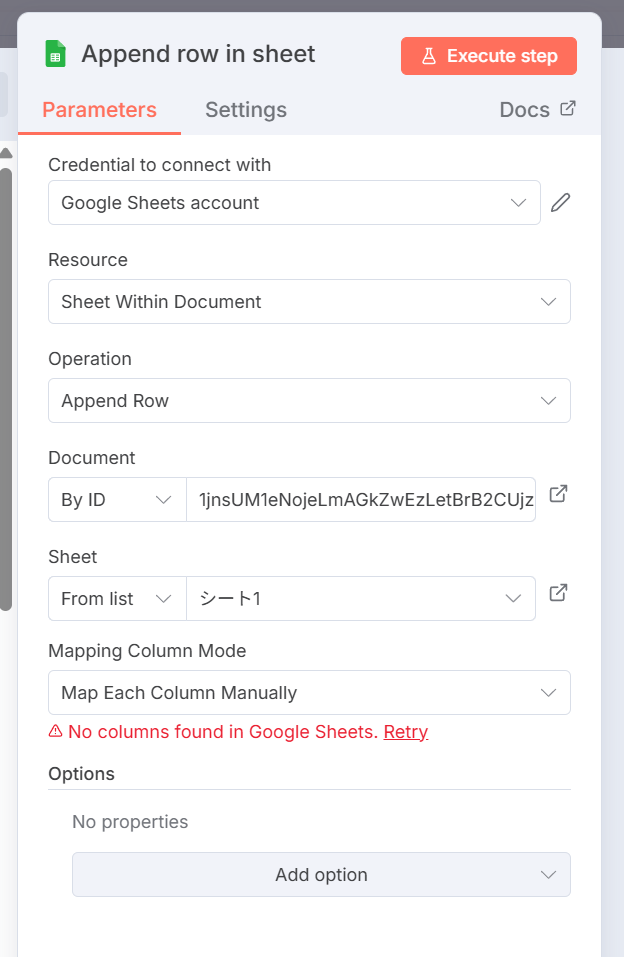Click the vertical scrollbar on the left
This screenshot has height=957, width=624.
6,380
